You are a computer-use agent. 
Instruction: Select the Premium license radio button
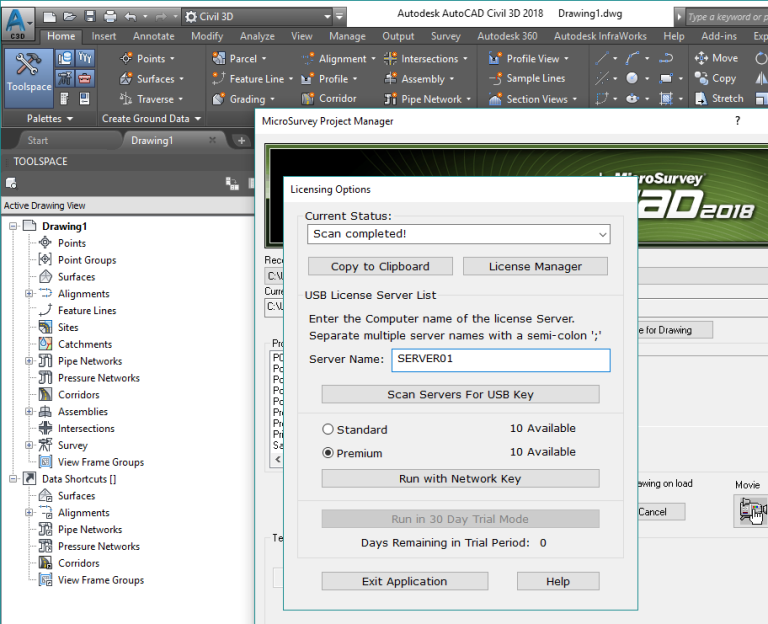click(x=328, y=453)
